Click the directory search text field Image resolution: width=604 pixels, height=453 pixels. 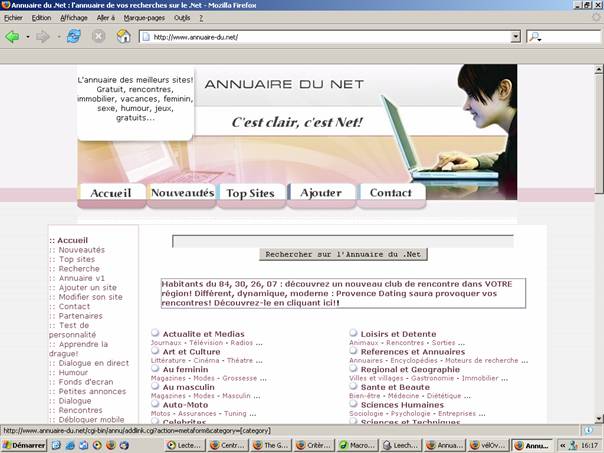tap(343, 241)
